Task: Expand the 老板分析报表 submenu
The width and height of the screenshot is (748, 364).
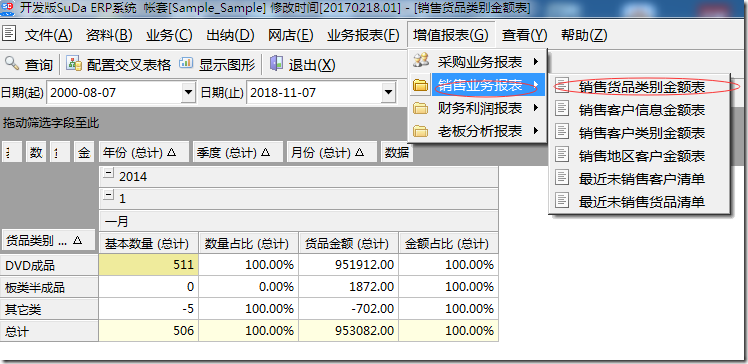Action: pos(477,131)
